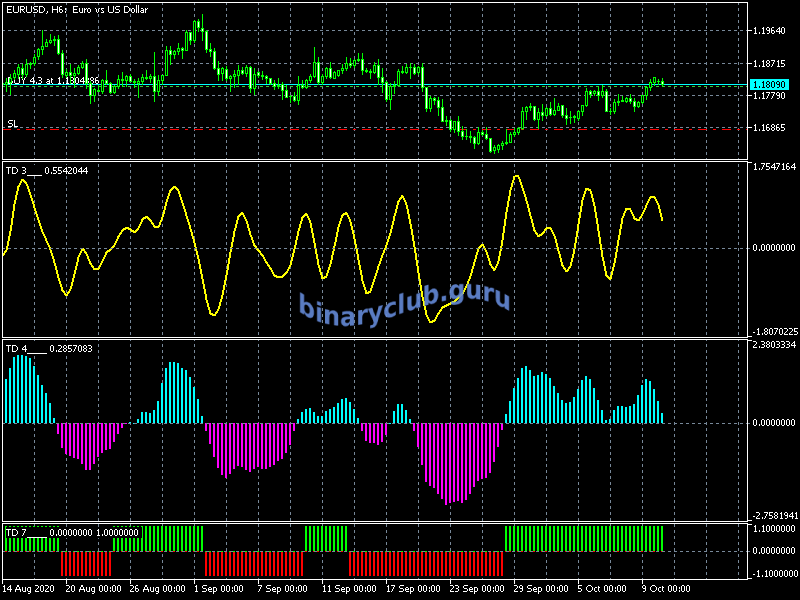Click the 1.100000 TD 7 scale value
The height and width of the screenshot is (600, 800).
(x=775, y=528)
